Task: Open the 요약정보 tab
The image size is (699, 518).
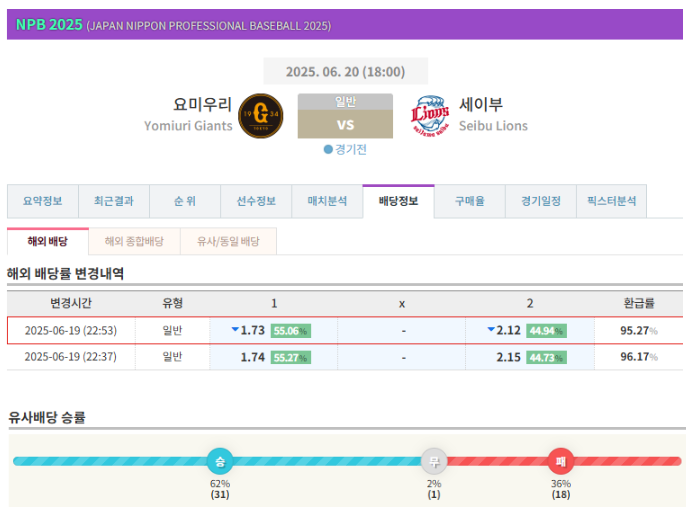Action: pos(43,201)
